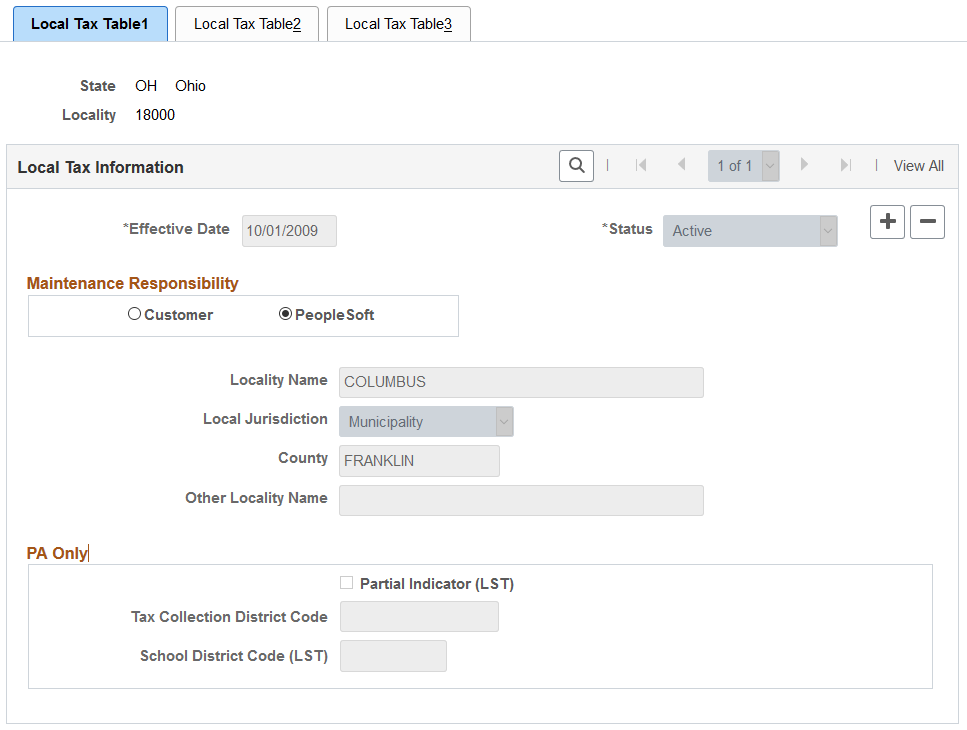
Task: Switch to Local Tax Table2 tab
Action: [x=247, y=24]
